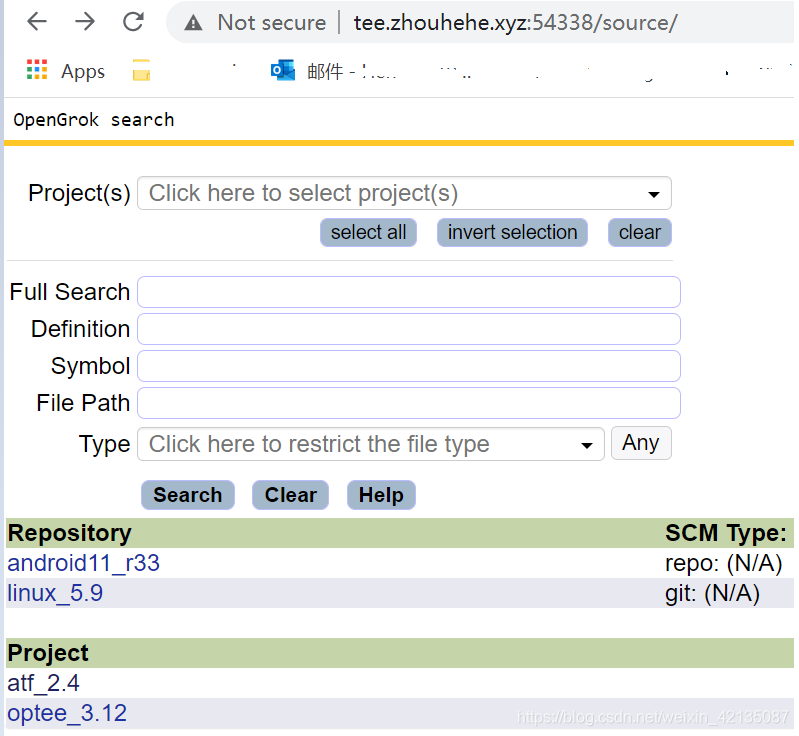The height and width of the screenshot is (736, 799).
Task: Click the File Path field label
Action: click(83, 403)
